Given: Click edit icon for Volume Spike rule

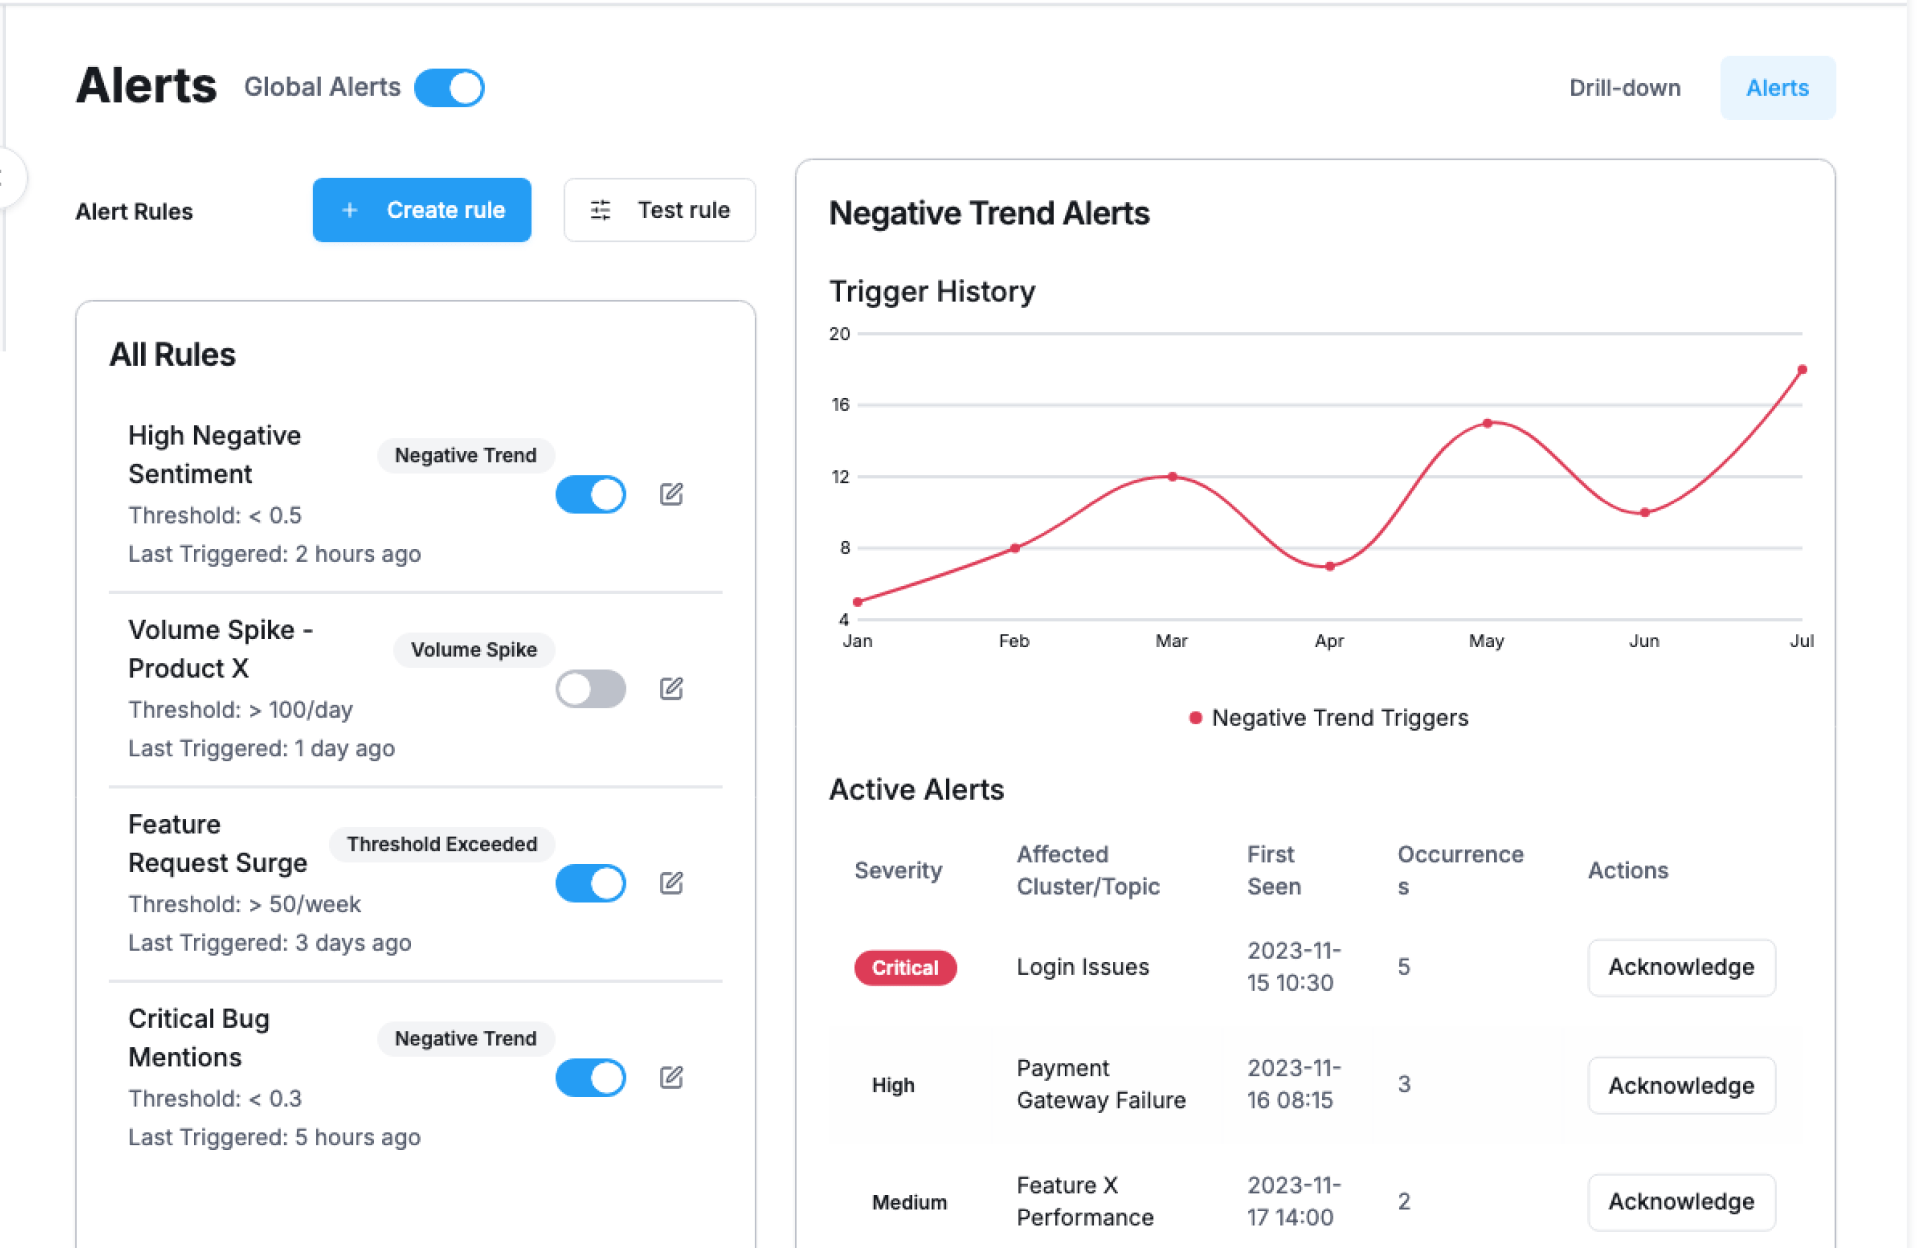Looking at the screenshot, I should pos(671,688).
